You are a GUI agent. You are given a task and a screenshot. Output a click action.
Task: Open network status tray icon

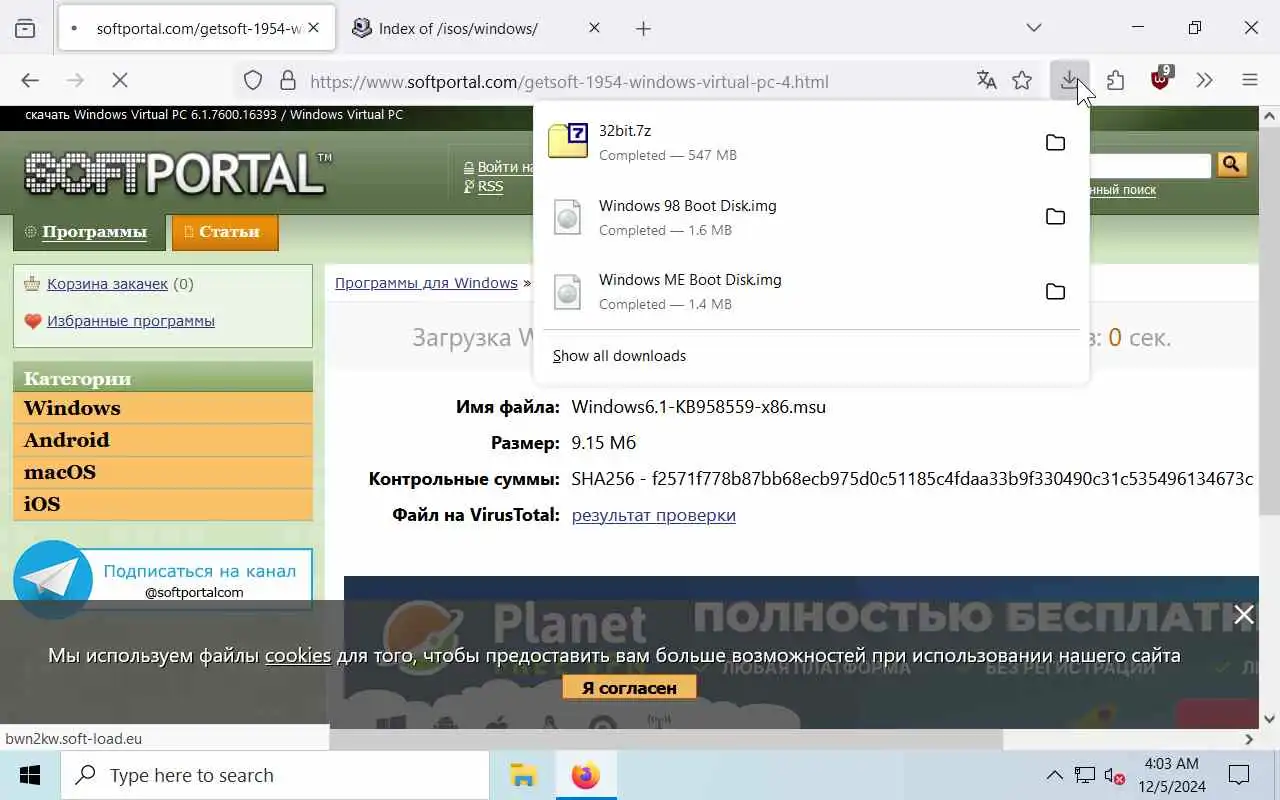click(1085, 775)
